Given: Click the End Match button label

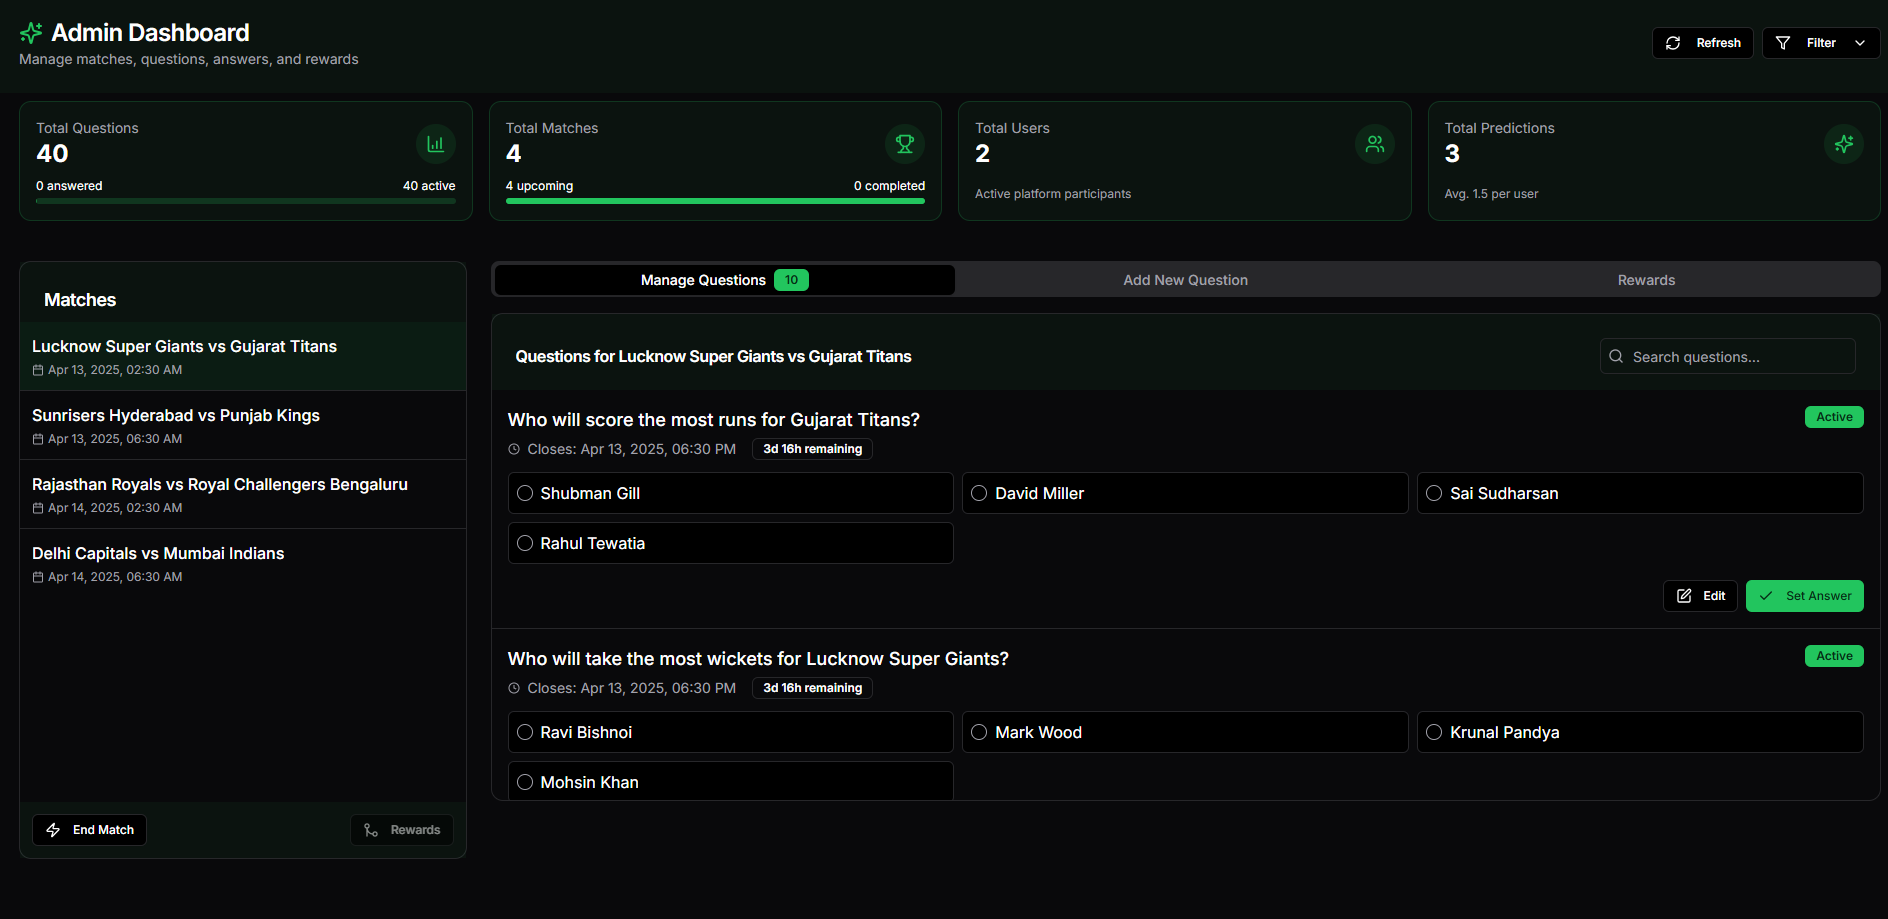Looking at the screenshot, I should [103, 830].
